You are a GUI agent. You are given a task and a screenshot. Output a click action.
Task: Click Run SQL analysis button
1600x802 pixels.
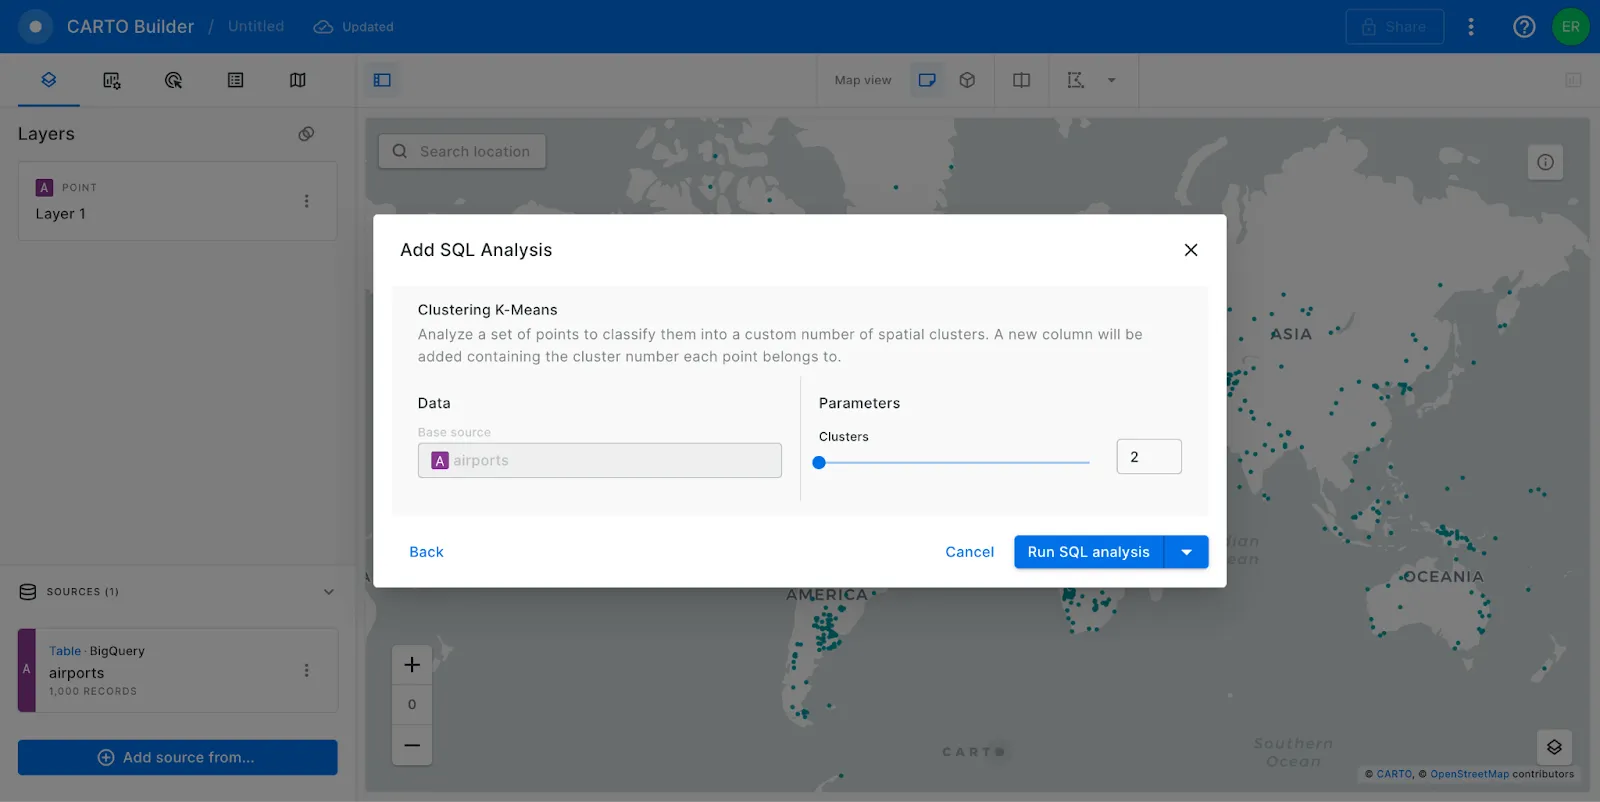point(1088,552)
